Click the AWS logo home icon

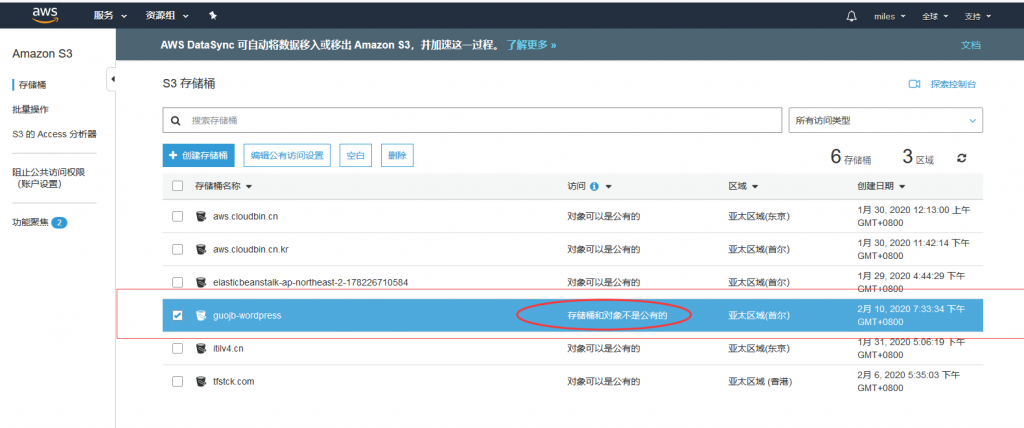pos(46,14)
